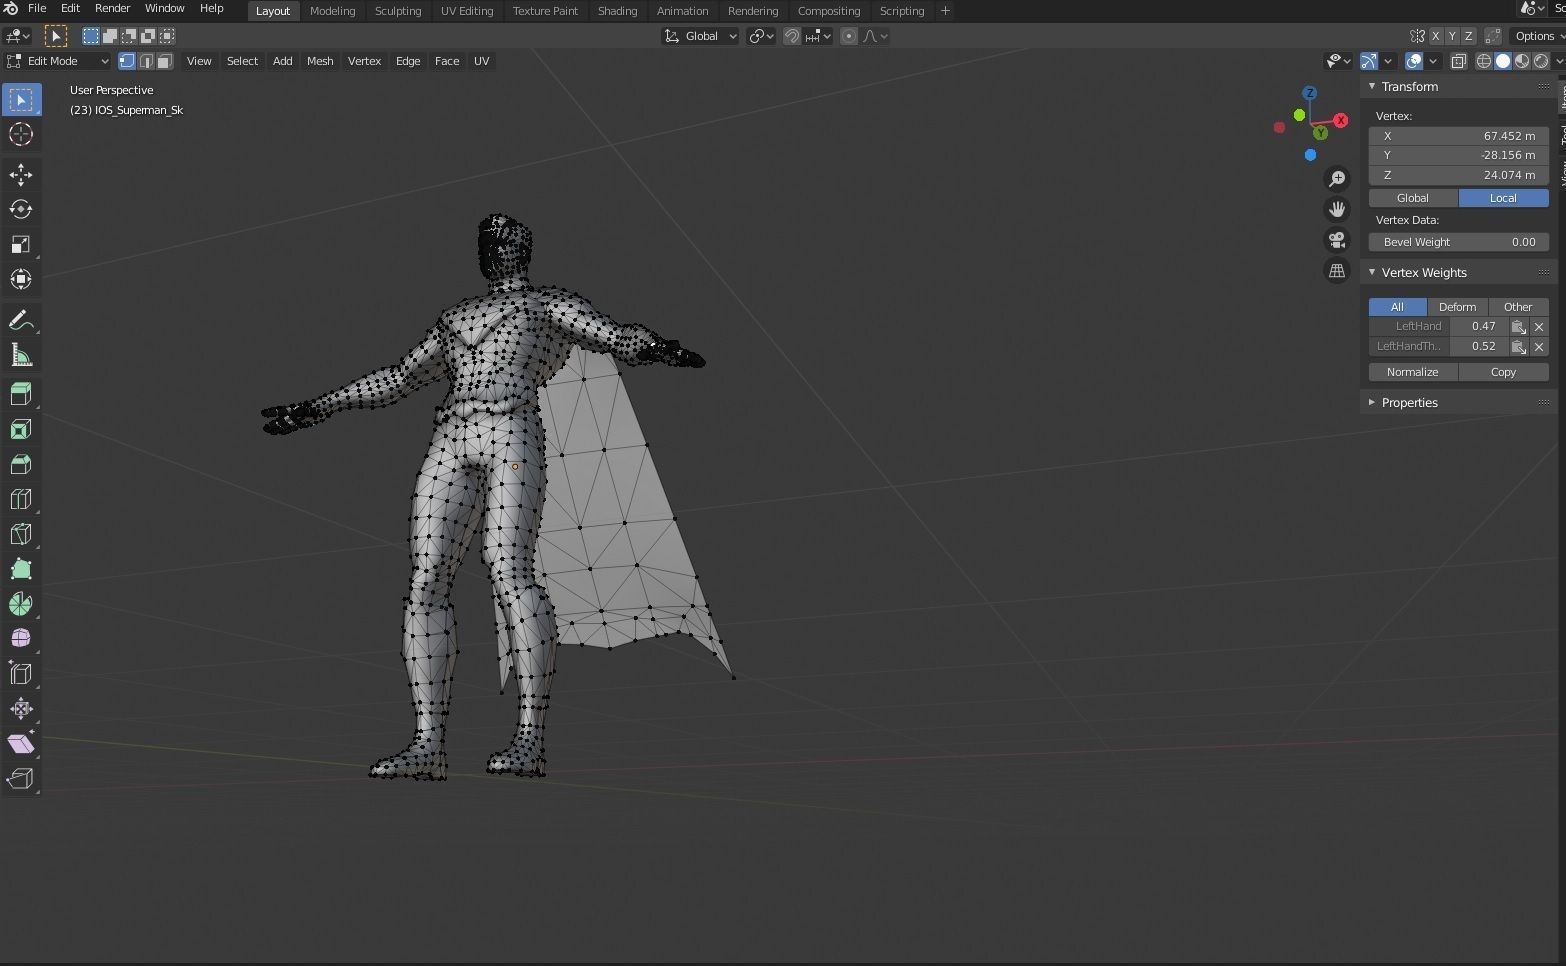Collapse the Transform panel
The width and height of the screenshot is (1566, 966).
pos(1409,87)
